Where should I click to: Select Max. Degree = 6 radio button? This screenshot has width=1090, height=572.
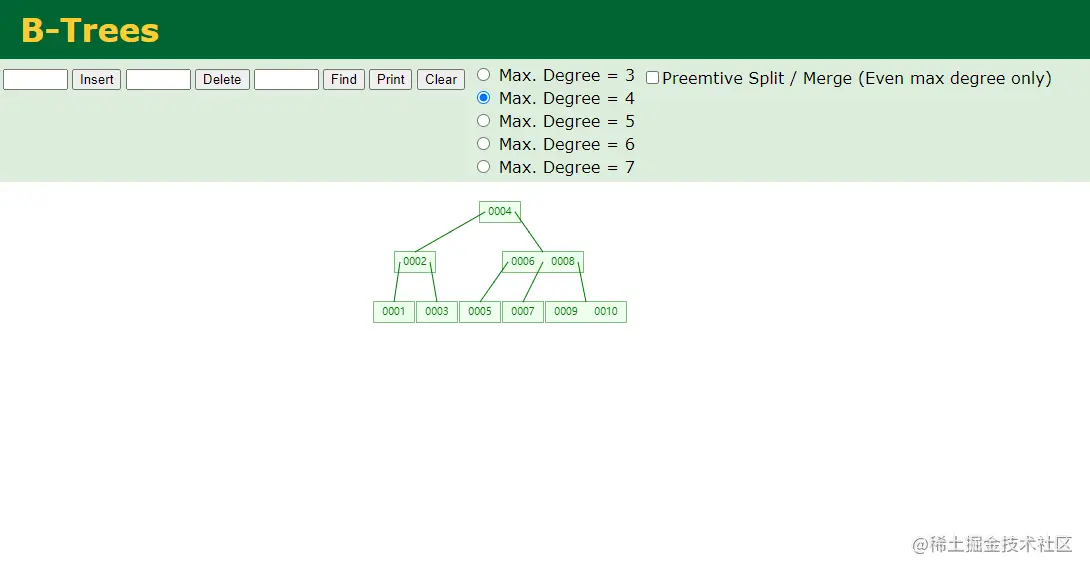(x=484, y=143)
